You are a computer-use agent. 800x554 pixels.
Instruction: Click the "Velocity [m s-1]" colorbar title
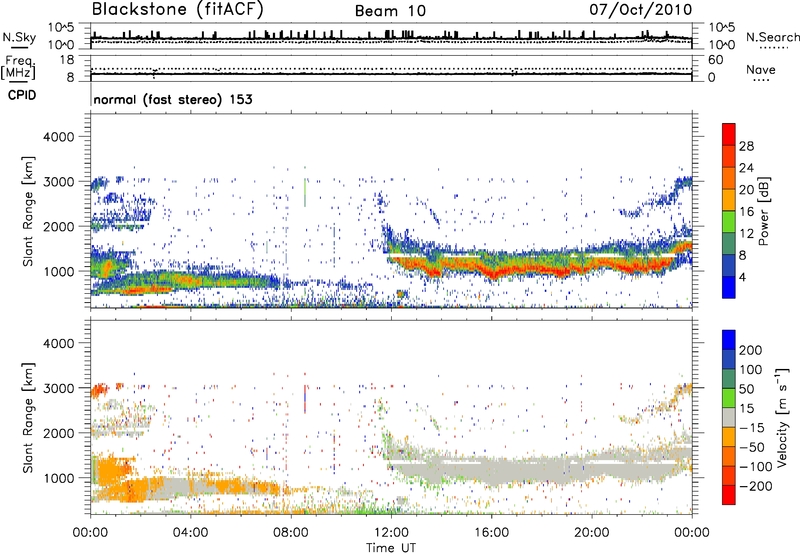coord(782,417)
